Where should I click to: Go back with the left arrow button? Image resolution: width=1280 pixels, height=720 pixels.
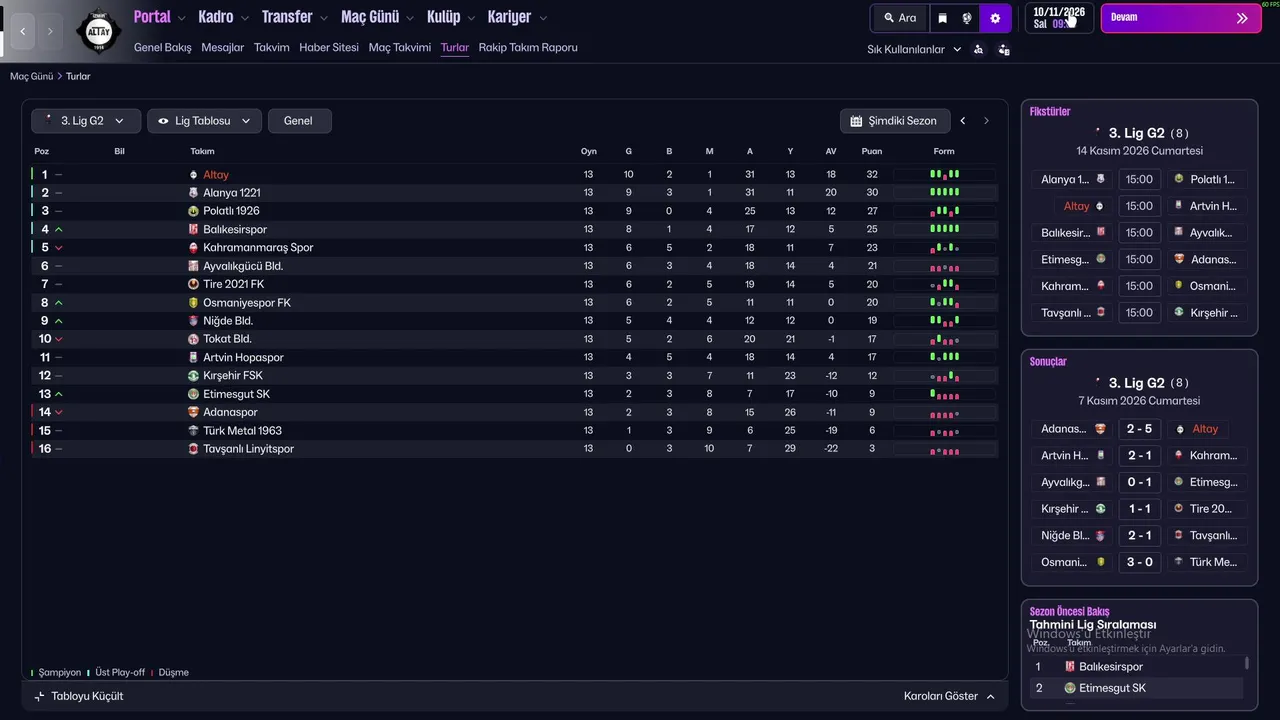[x=23, y=32]
